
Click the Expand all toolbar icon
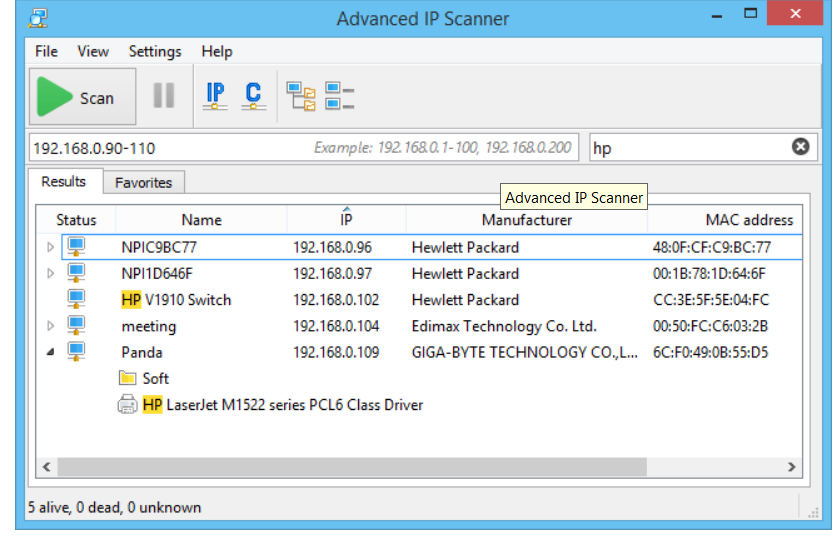301,96
